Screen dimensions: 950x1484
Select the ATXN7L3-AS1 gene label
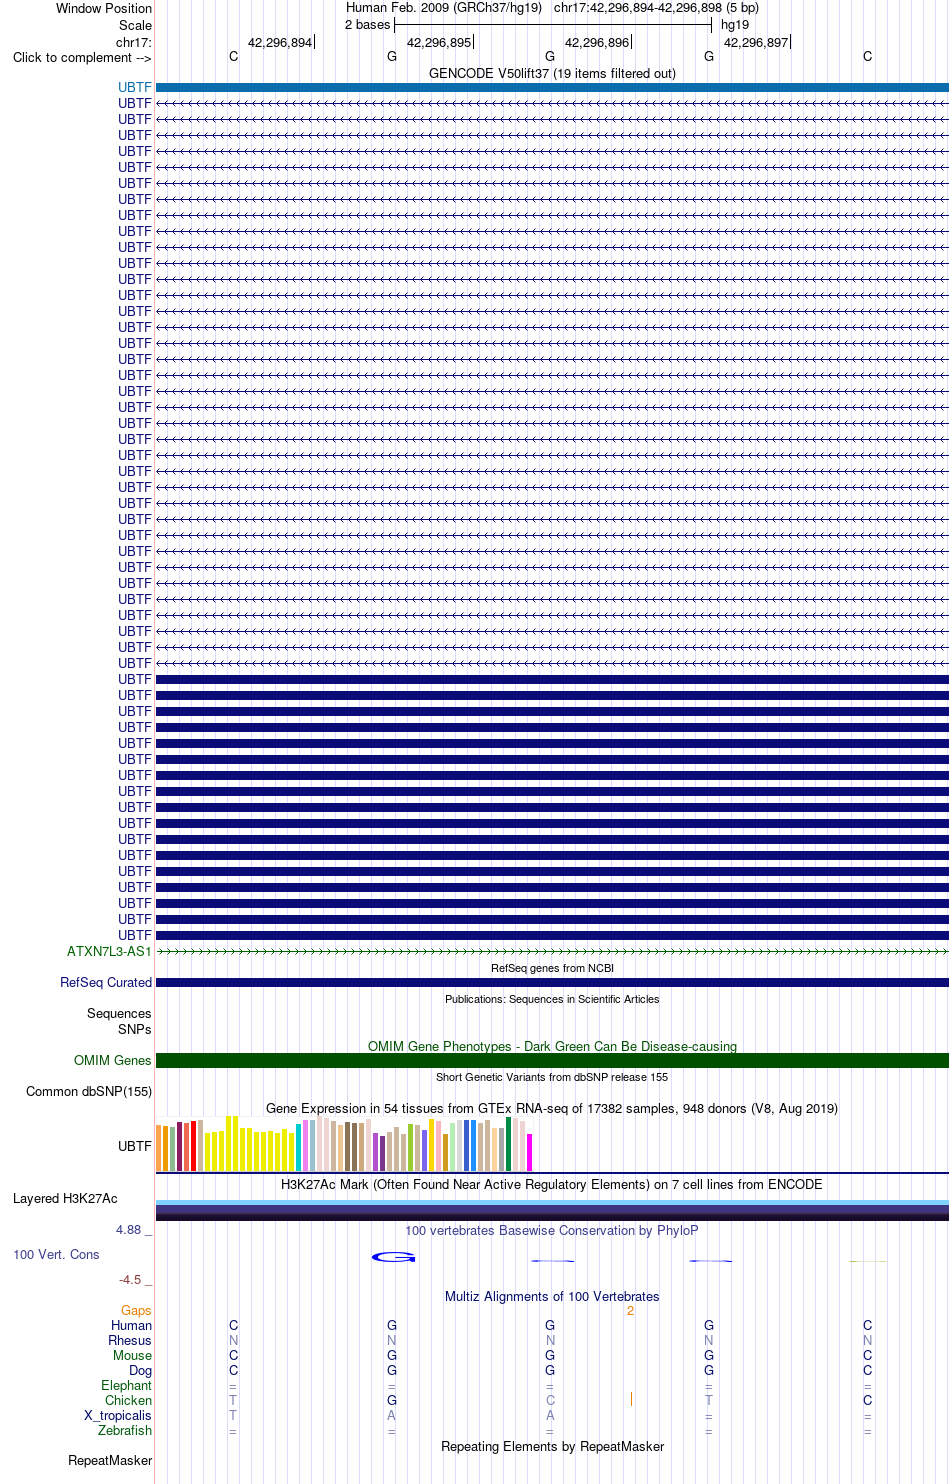(x=109, y=951)
